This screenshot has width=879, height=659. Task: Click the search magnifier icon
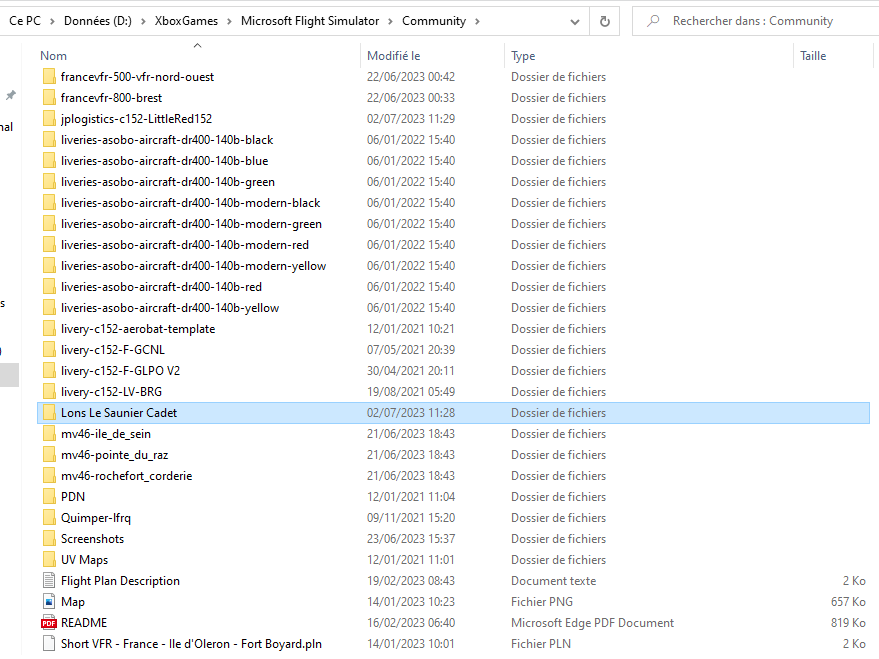click(x=653, y=21)
